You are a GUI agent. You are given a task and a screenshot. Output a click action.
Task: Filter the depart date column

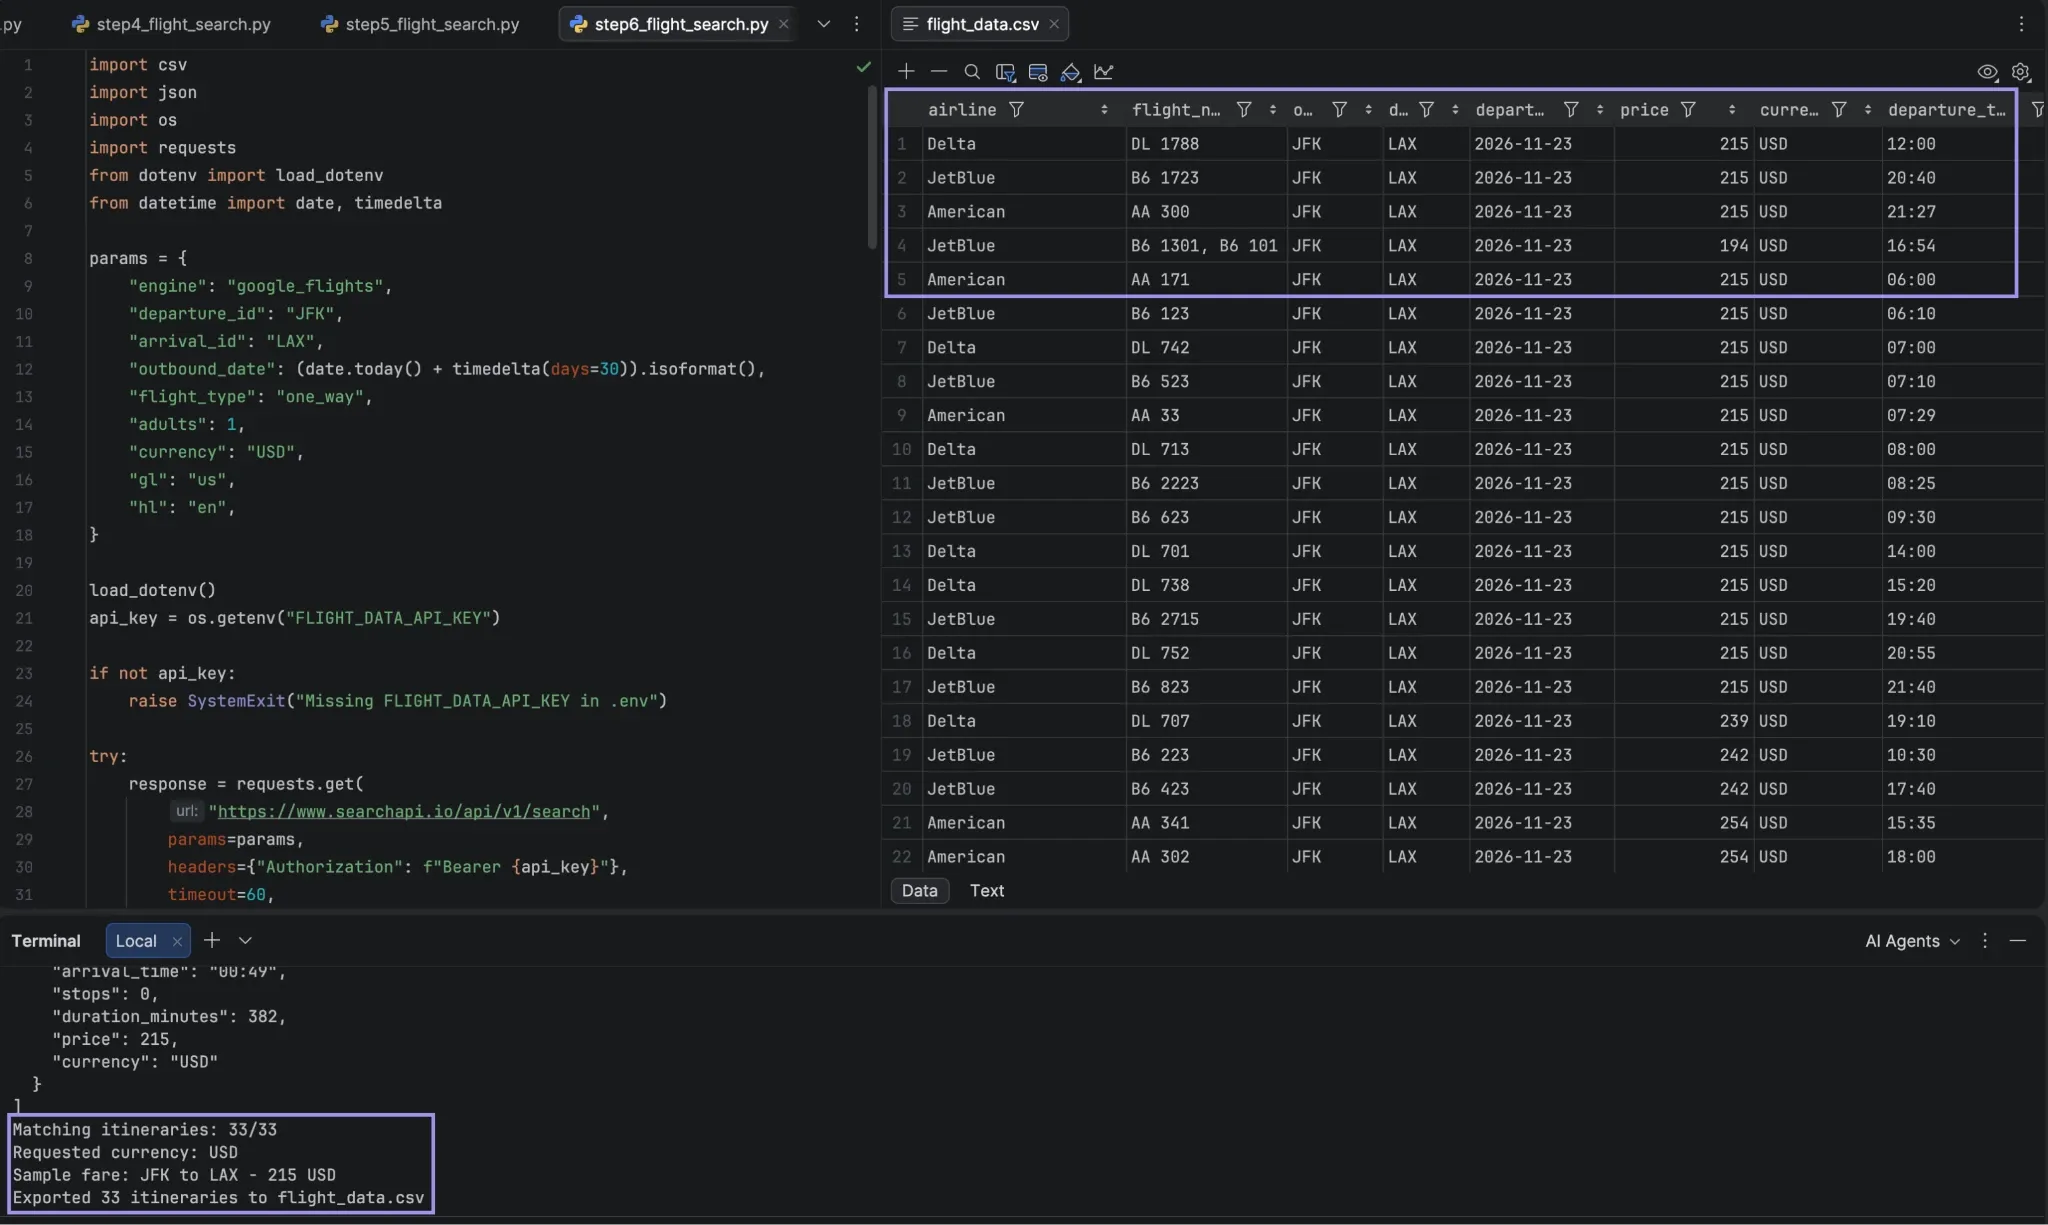coord(1571,110)
